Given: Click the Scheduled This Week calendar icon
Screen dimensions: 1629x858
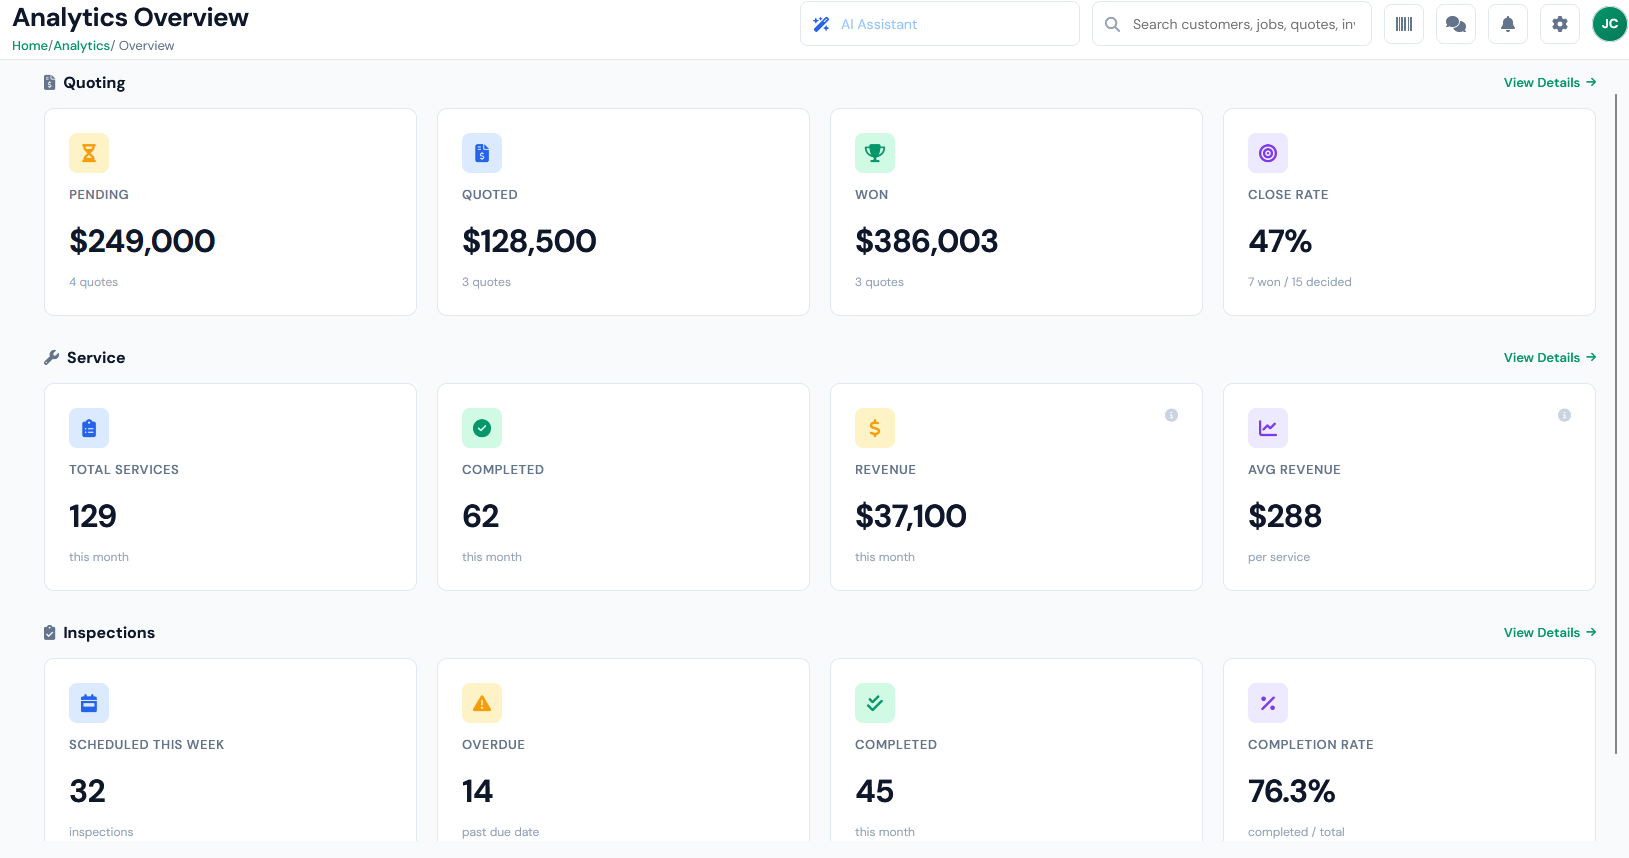Looking at the screenshot, I should 89,703.
